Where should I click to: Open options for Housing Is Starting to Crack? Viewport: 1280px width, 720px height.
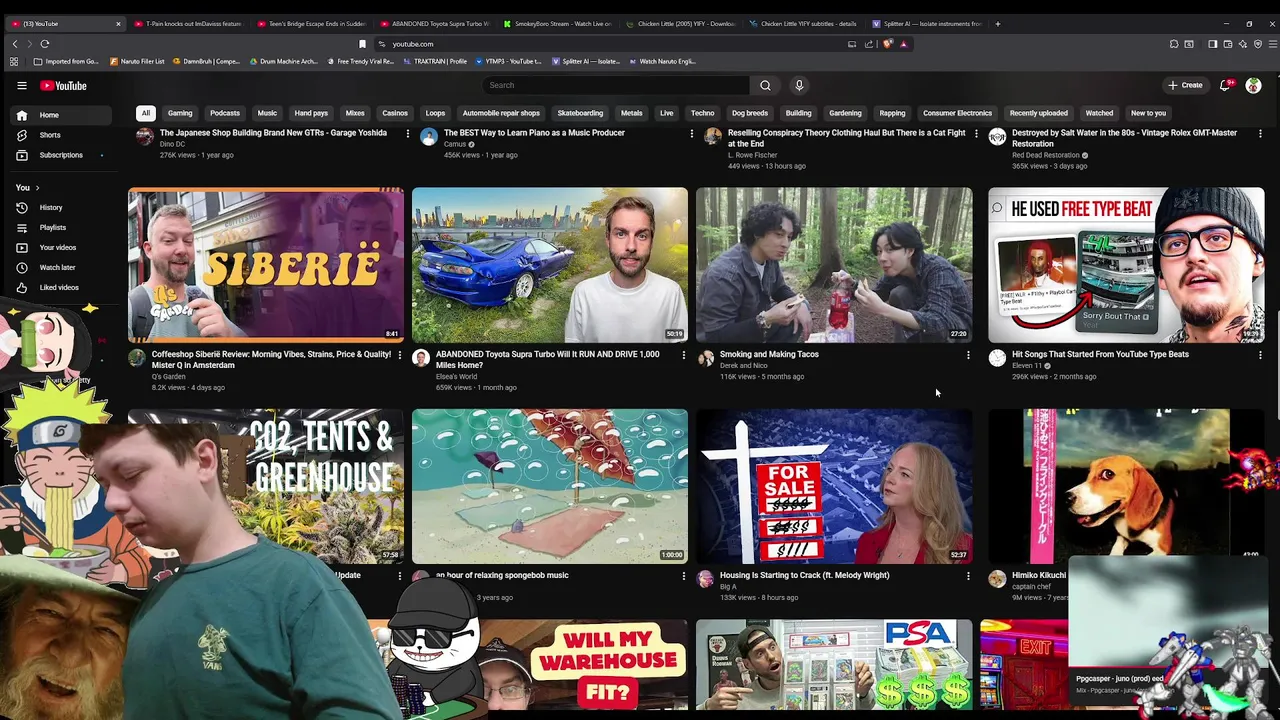click(x=968, y=575)
